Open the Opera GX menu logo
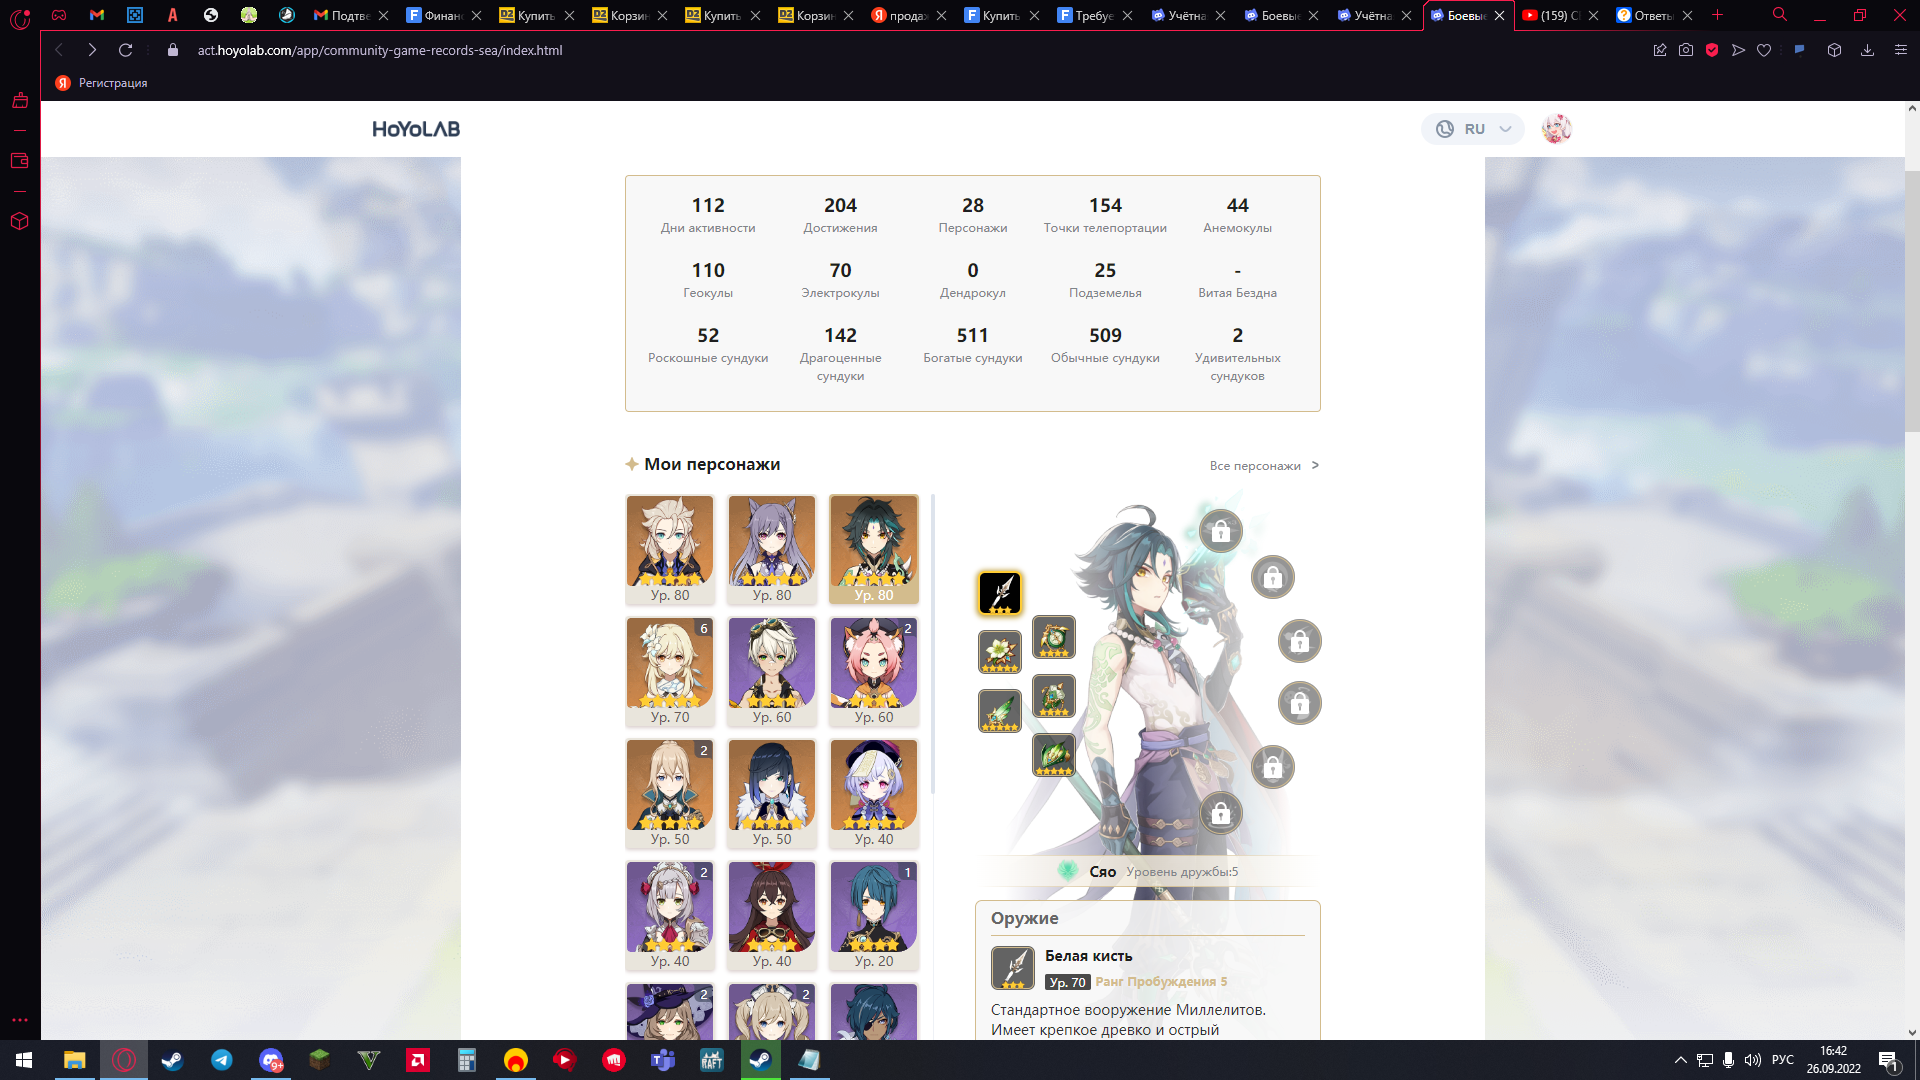Viewport: 1920px width, 1080px height. click(20, 18)
